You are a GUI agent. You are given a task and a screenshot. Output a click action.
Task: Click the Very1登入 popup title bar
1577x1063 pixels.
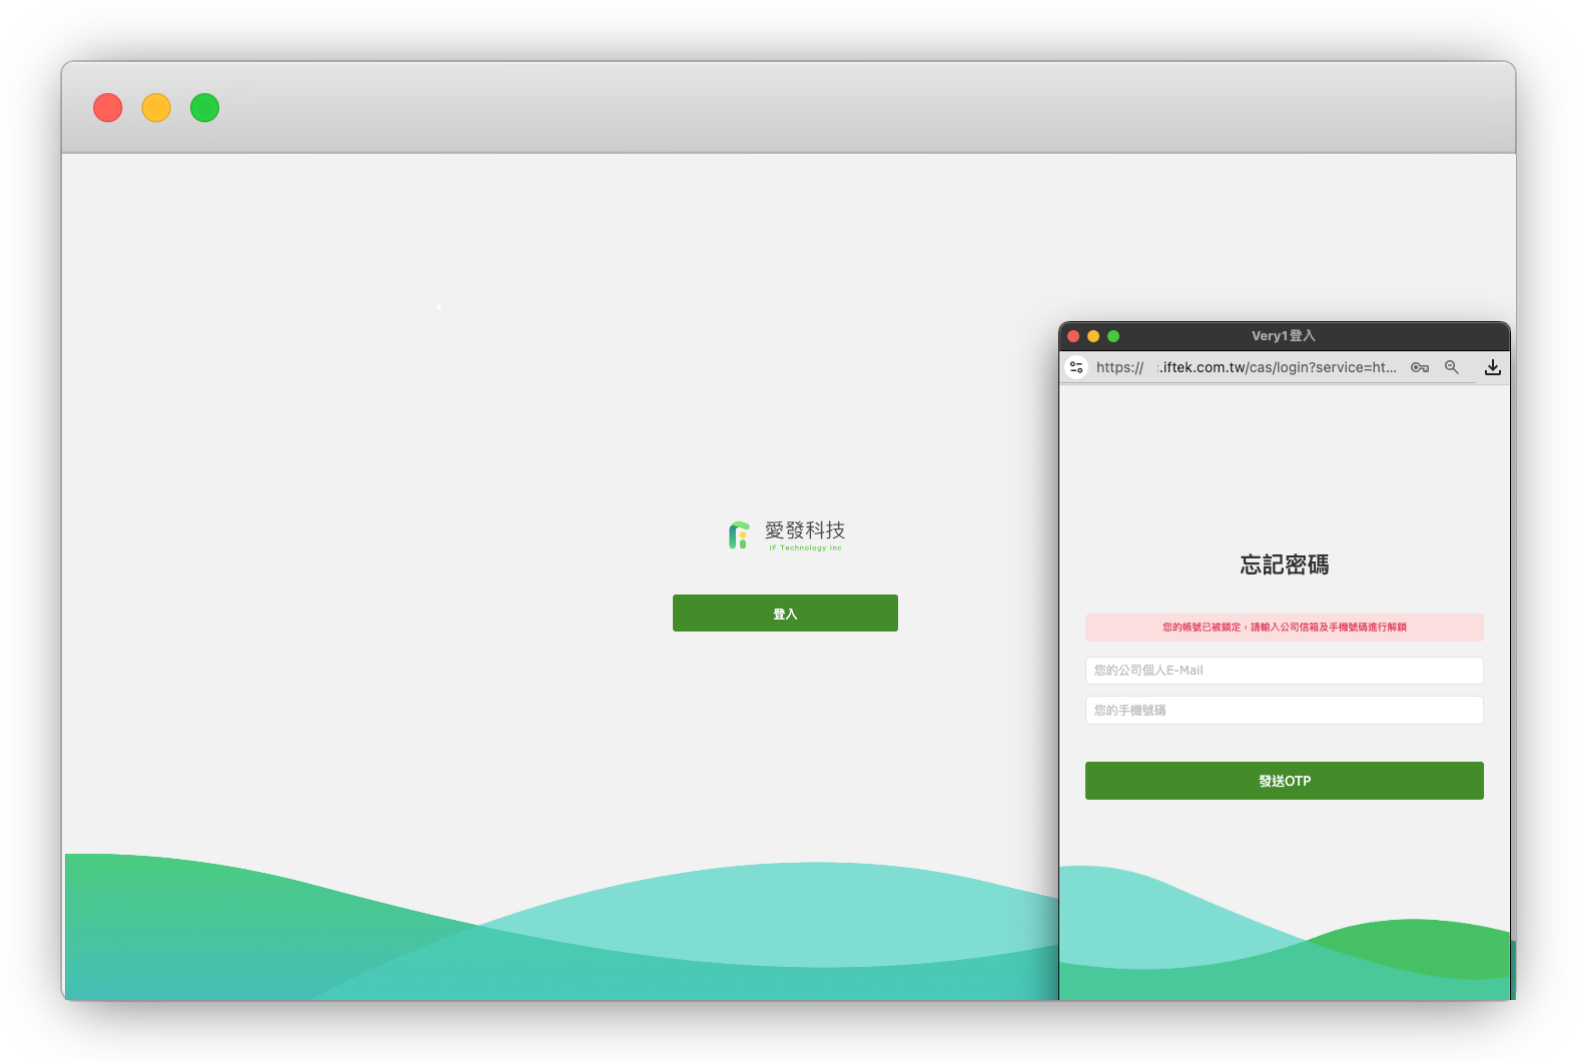pos(1283,336)
